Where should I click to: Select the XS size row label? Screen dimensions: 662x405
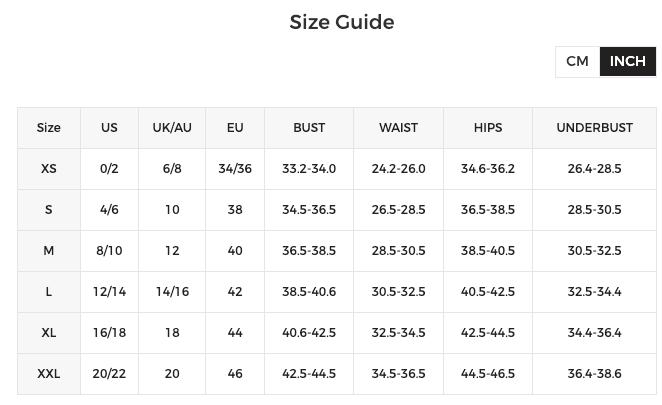pyautogui.click(x=49, y=169)
